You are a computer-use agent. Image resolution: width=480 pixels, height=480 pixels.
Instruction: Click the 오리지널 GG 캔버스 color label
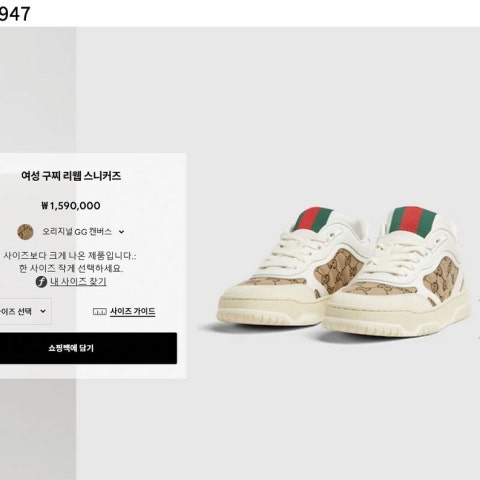click(x=77, y=232)
